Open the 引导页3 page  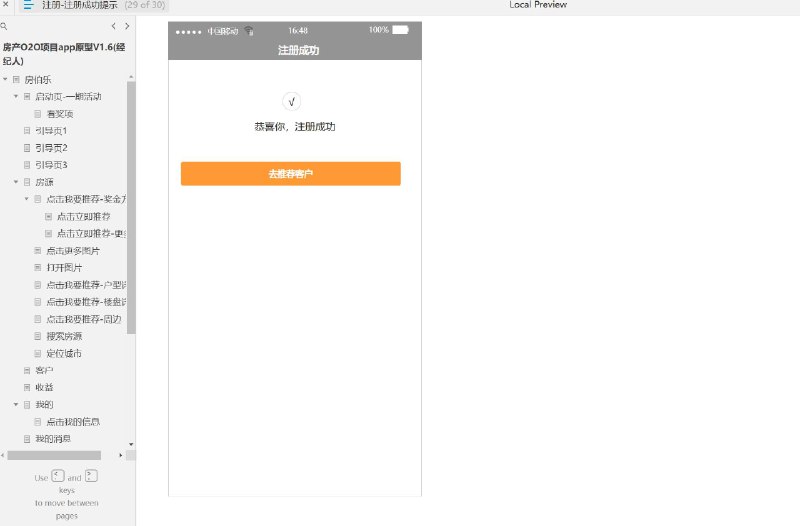(51, 165)
